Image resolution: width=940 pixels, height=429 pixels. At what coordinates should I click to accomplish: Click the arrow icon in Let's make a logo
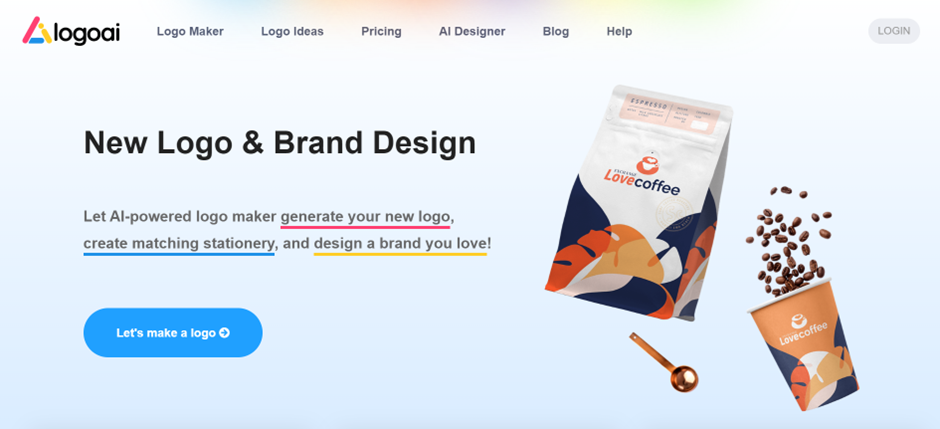[224, 333]
